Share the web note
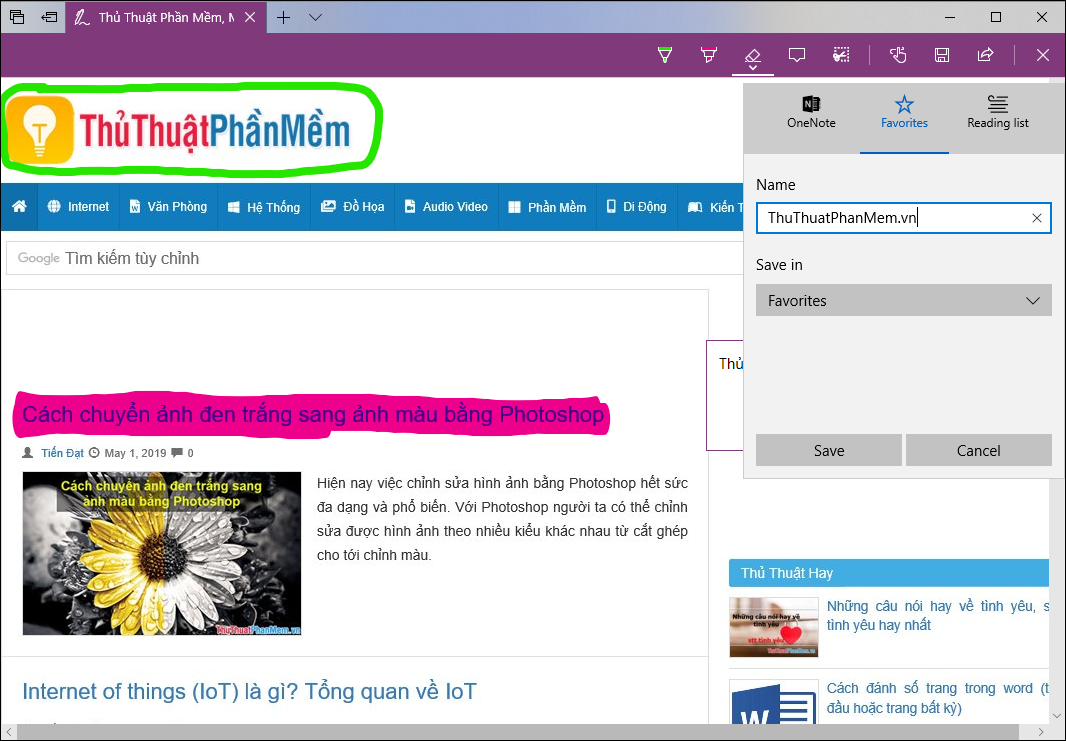1066x741 pixels. (985, 55)
